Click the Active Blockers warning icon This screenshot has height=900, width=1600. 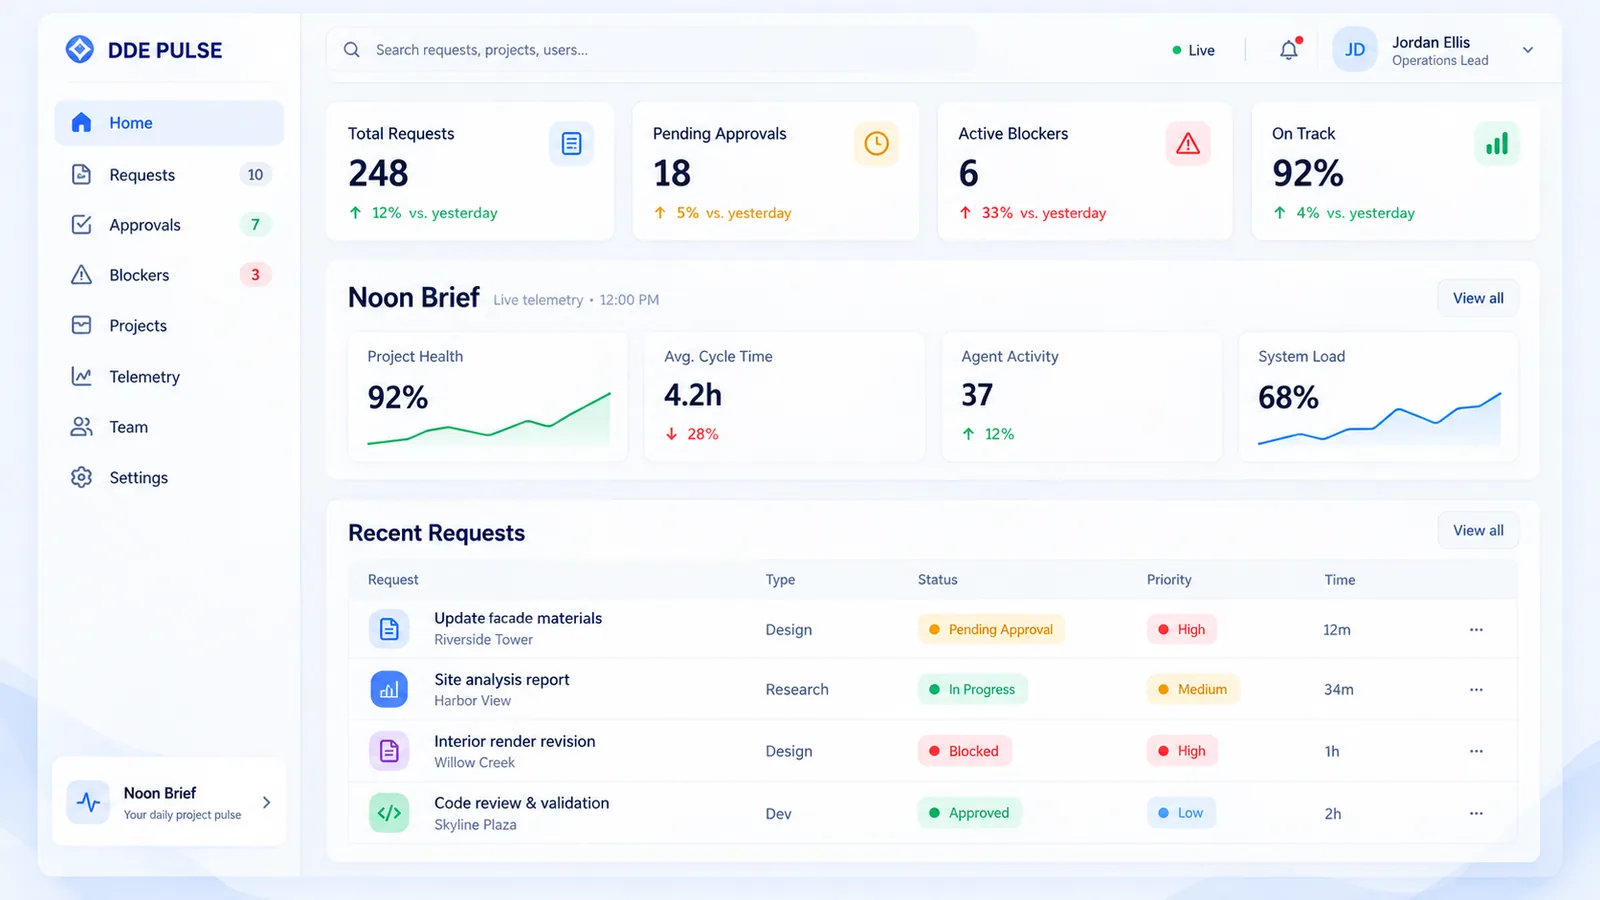(x=1188, y=144)
